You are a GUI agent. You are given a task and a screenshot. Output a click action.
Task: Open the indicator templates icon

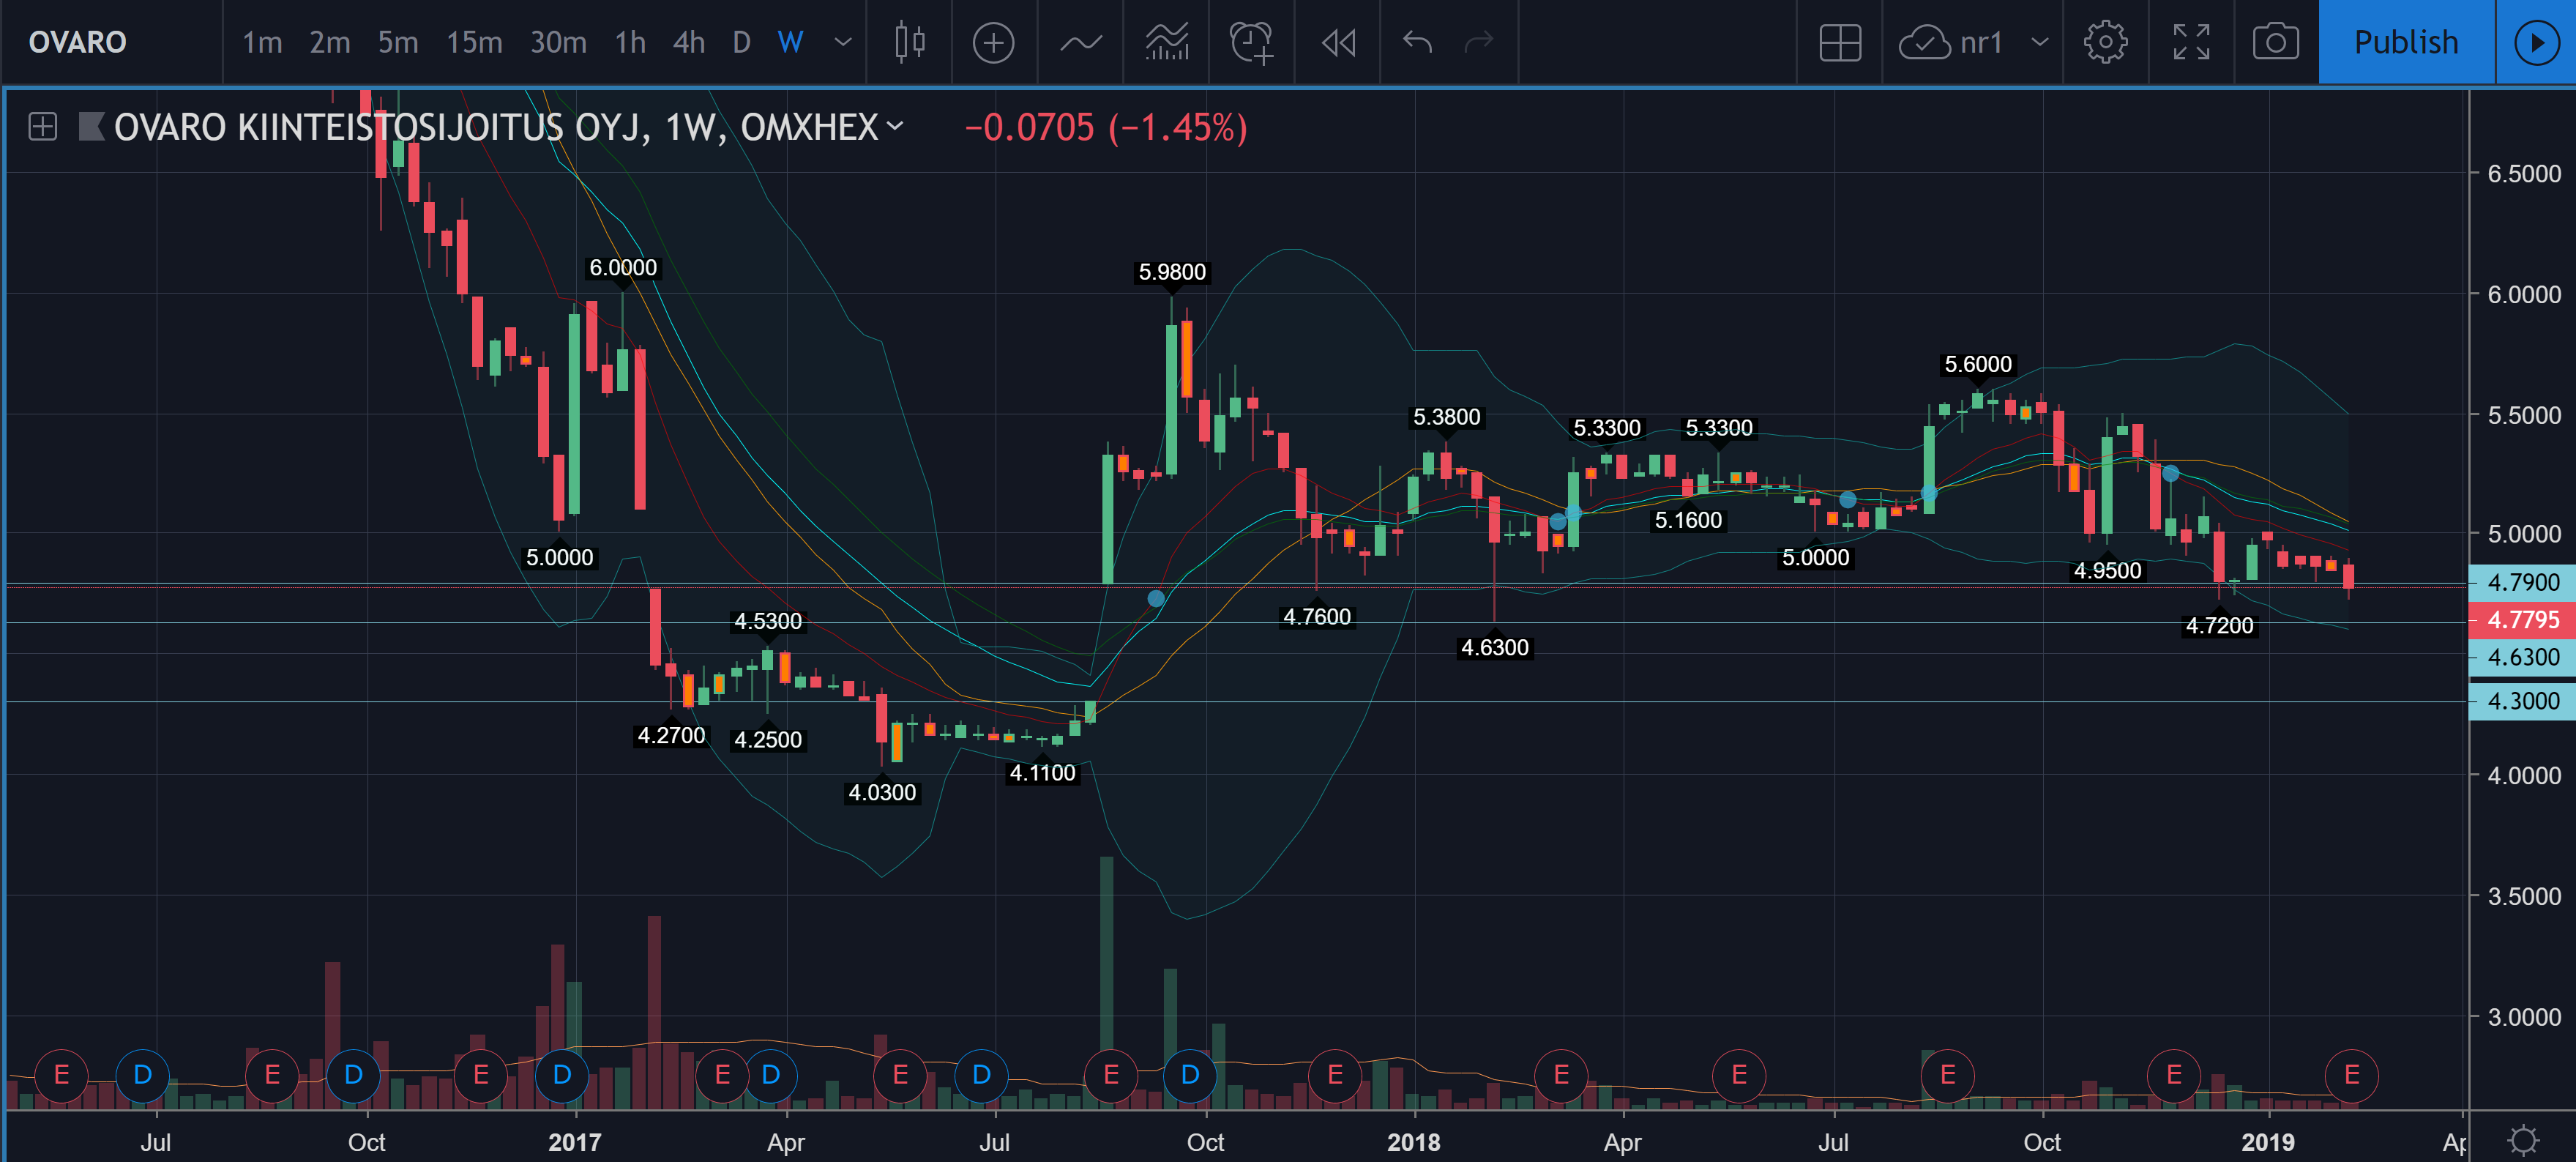tap(1166, 42)
